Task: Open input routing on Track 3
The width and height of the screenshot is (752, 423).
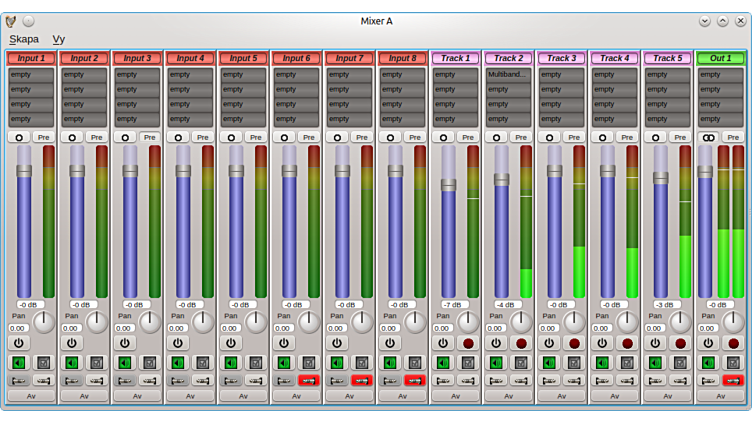Action: (549, 380)
